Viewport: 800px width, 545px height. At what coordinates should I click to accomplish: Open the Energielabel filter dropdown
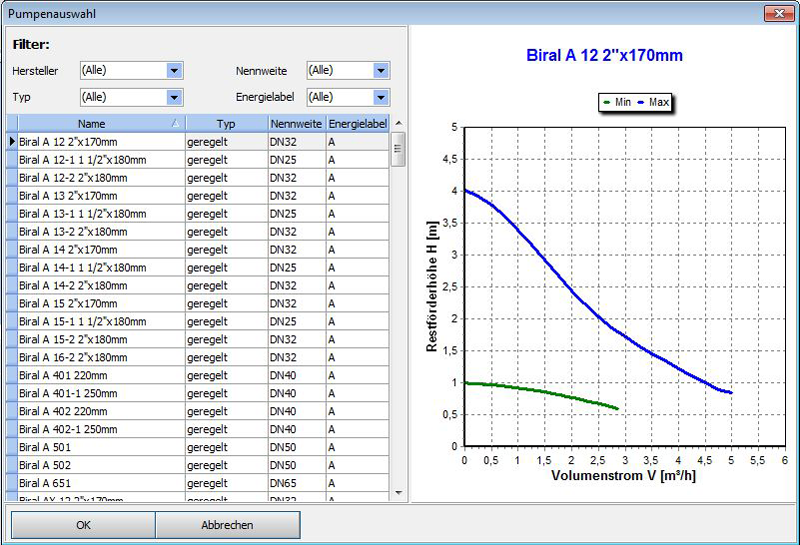click(x=381, y=97)
